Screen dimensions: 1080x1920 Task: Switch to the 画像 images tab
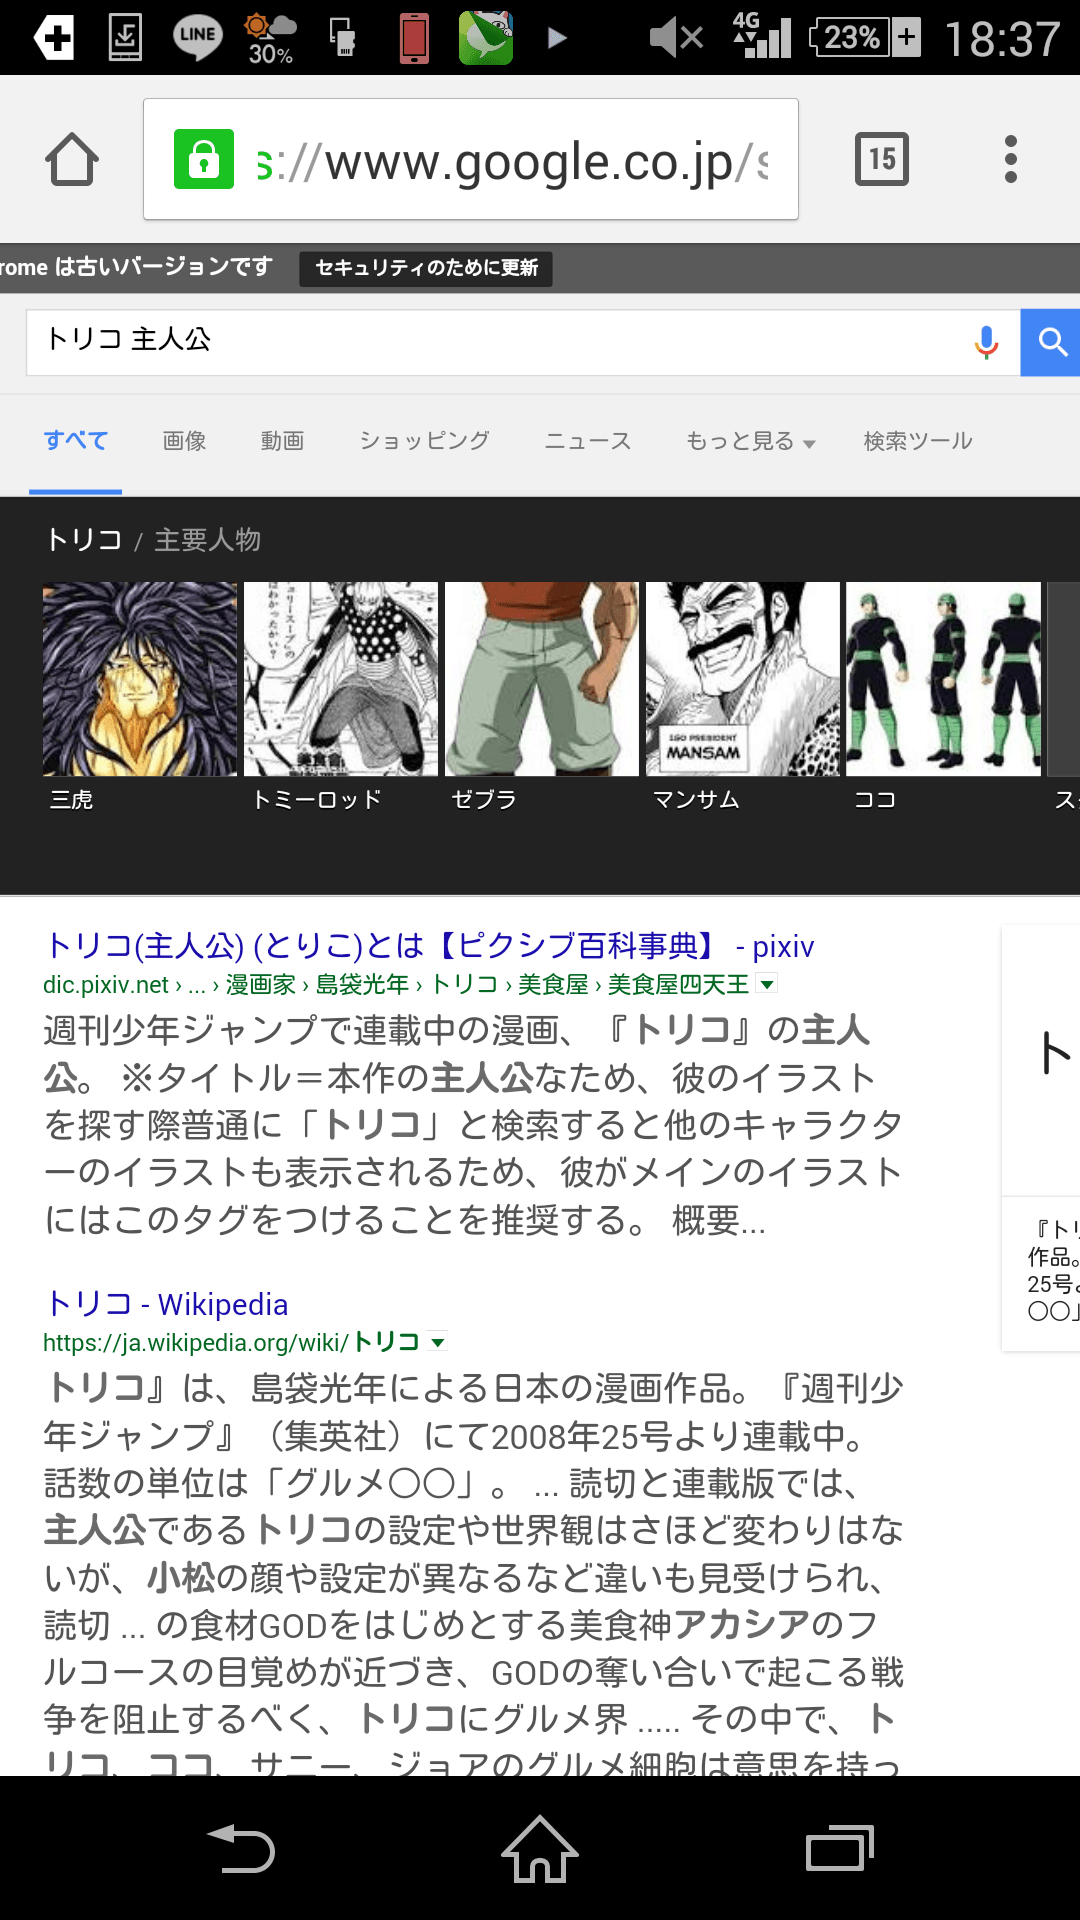[184, 441]
